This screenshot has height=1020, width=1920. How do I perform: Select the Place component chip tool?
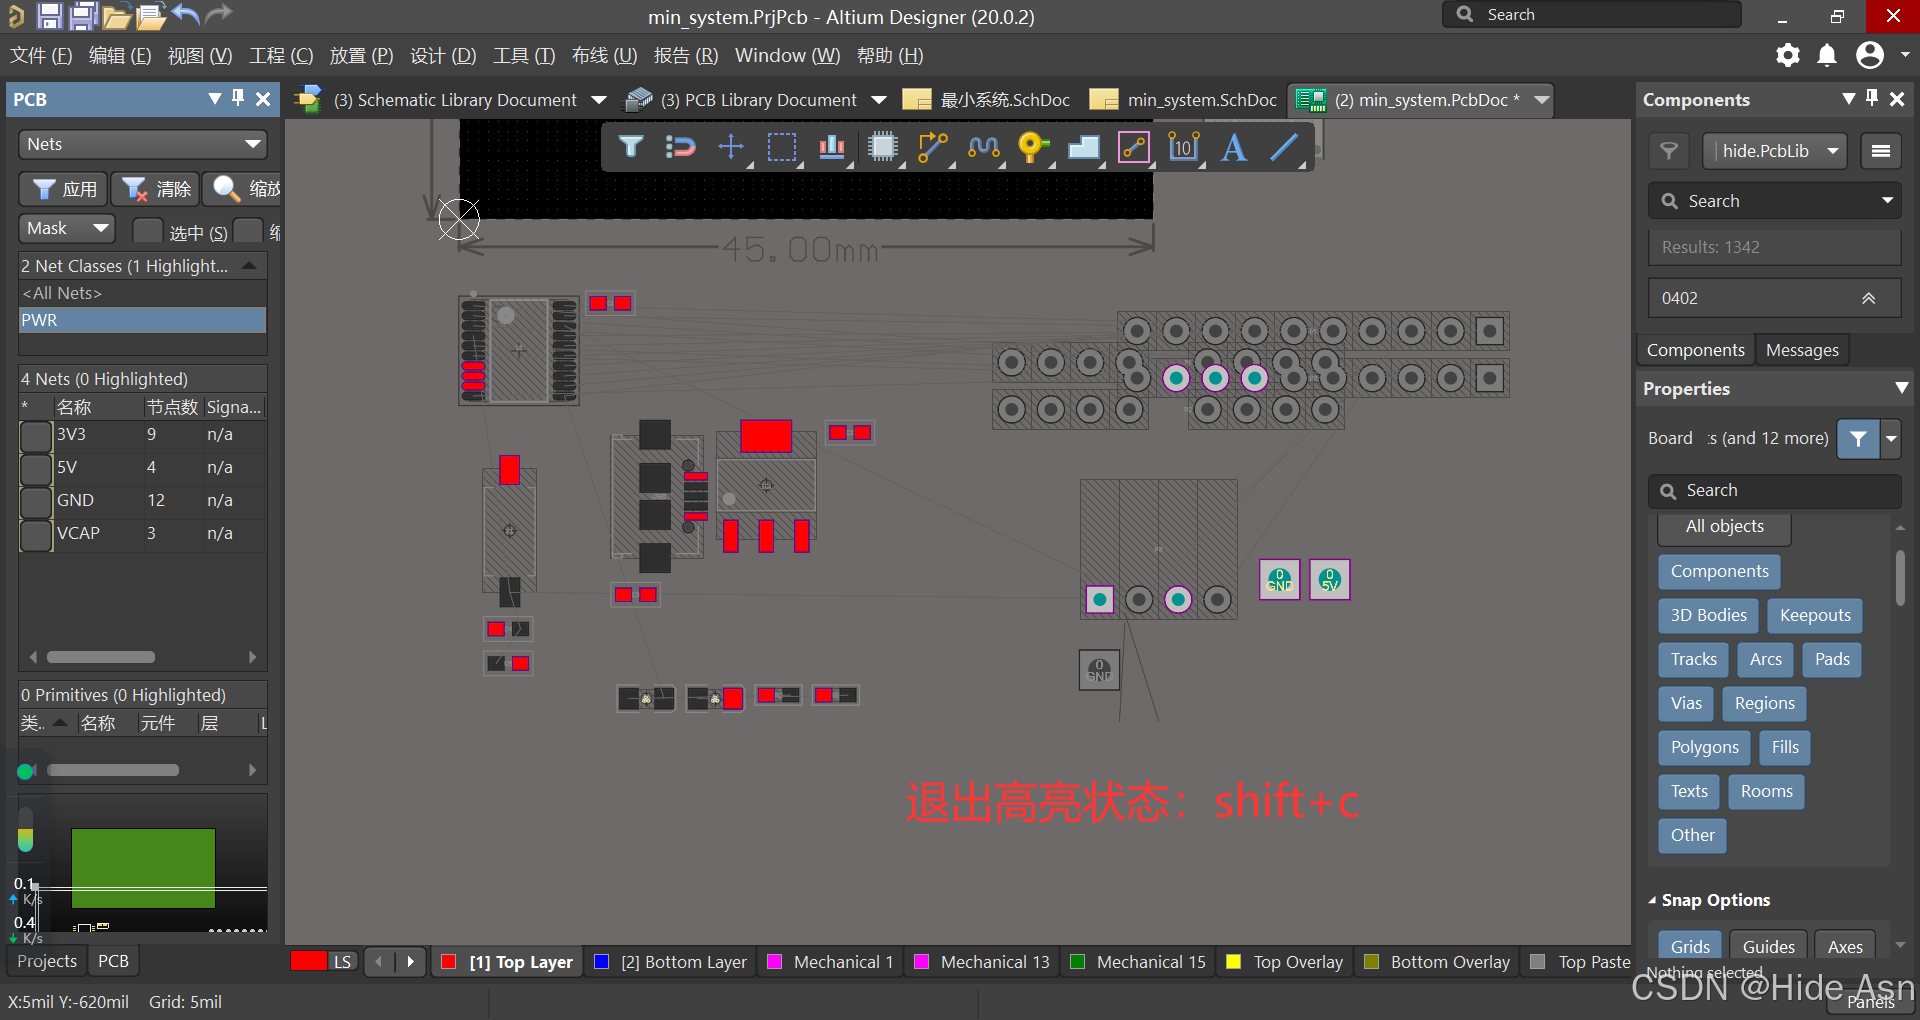(883, 147)
